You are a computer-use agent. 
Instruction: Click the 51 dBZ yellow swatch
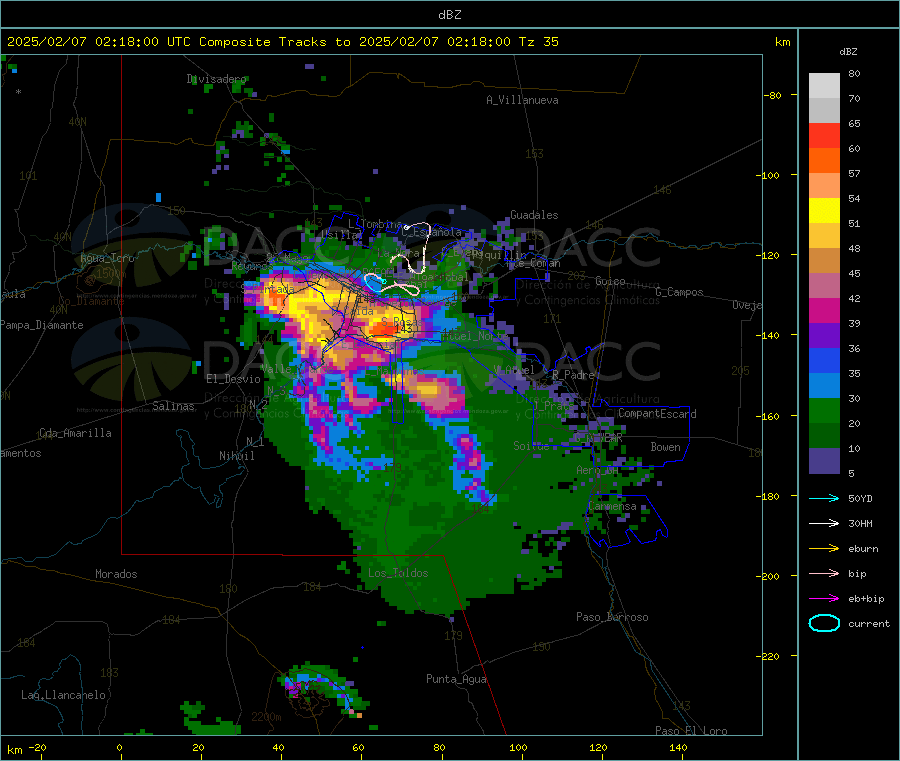coord(824,211)
